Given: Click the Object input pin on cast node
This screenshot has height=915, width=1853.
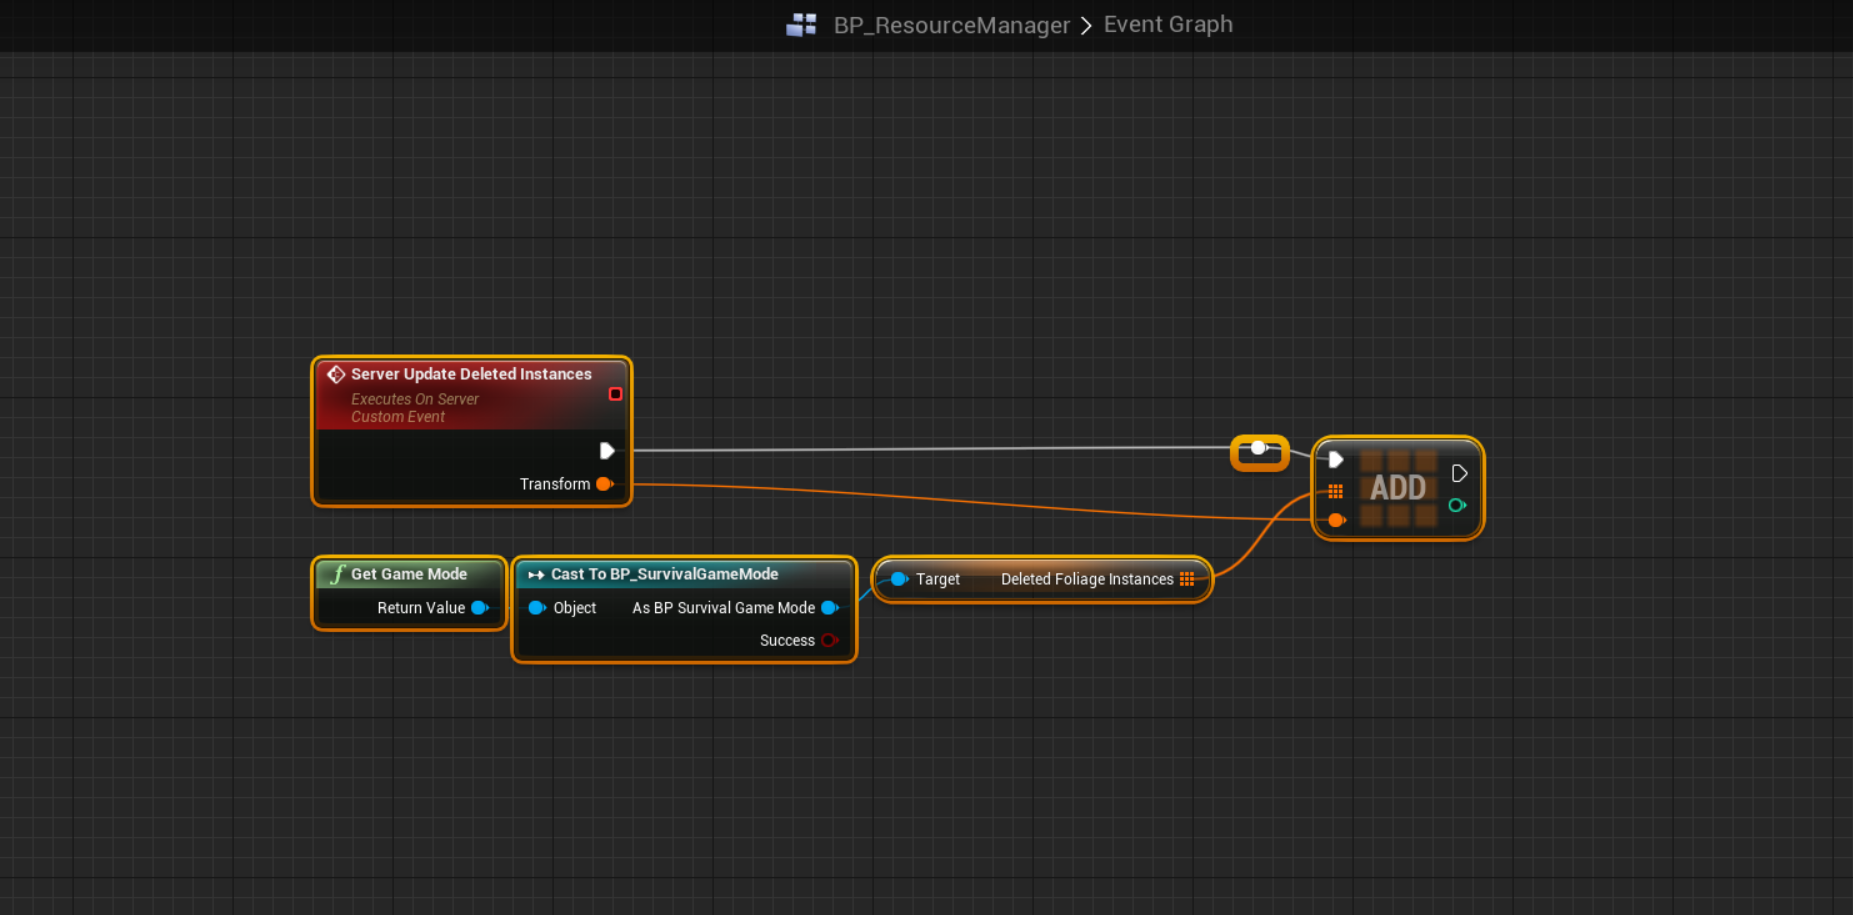Looking at the screenshot, I should coord(536,608).
